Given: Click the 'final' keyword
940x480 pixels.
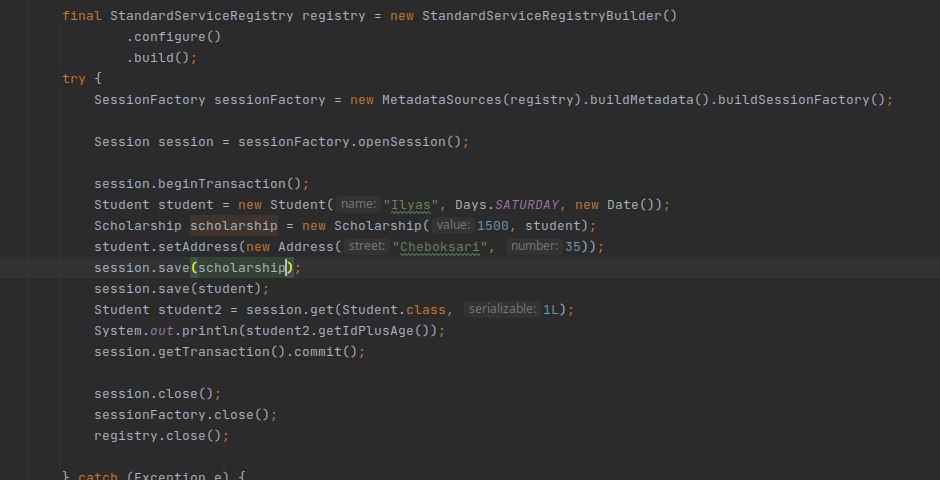Looking at the screenshot, I should 82,16.
